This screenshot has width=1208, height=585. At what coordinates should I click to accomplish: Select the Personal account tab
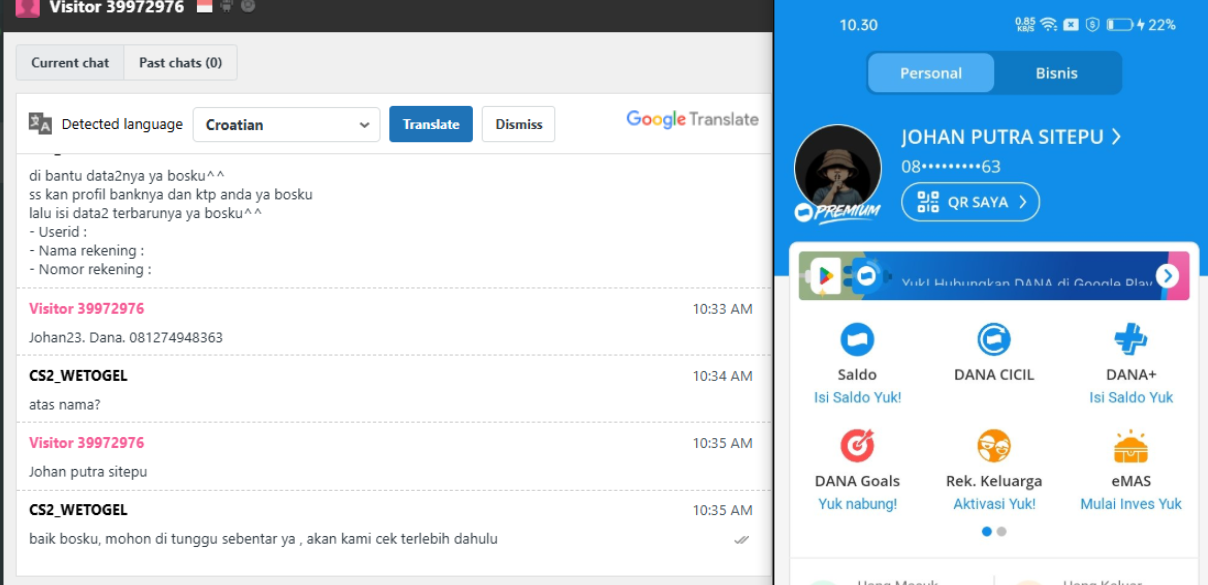931,73
